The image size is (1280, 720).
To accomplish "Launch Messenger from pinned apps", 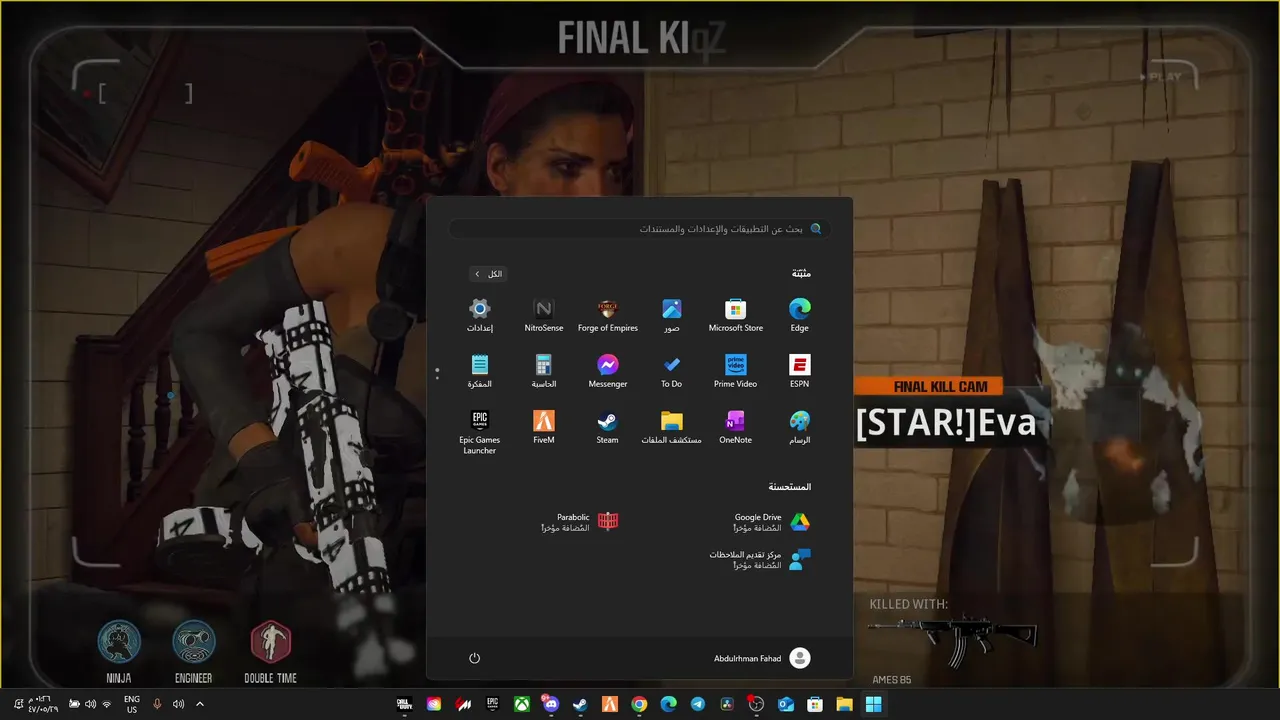I will (607, 371).
